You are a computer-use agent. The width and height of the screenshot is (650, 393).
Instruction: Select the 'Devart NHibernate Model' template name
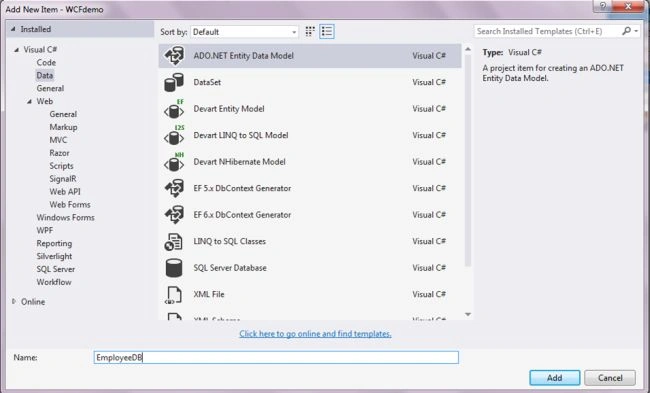239,162
